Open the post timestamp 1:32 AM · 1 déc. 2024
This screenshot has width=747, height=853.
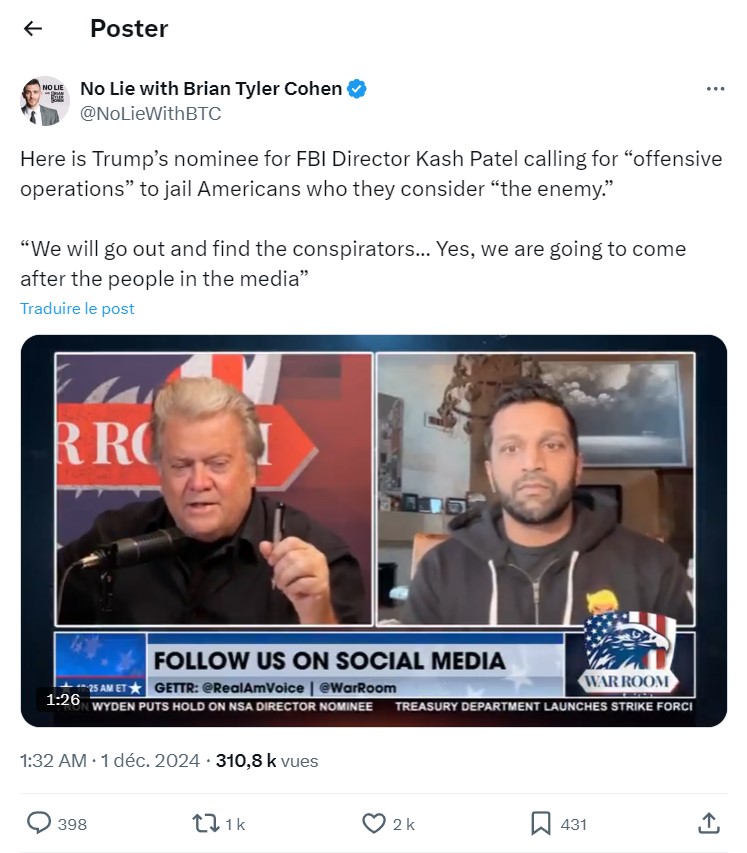coord(110,761)
